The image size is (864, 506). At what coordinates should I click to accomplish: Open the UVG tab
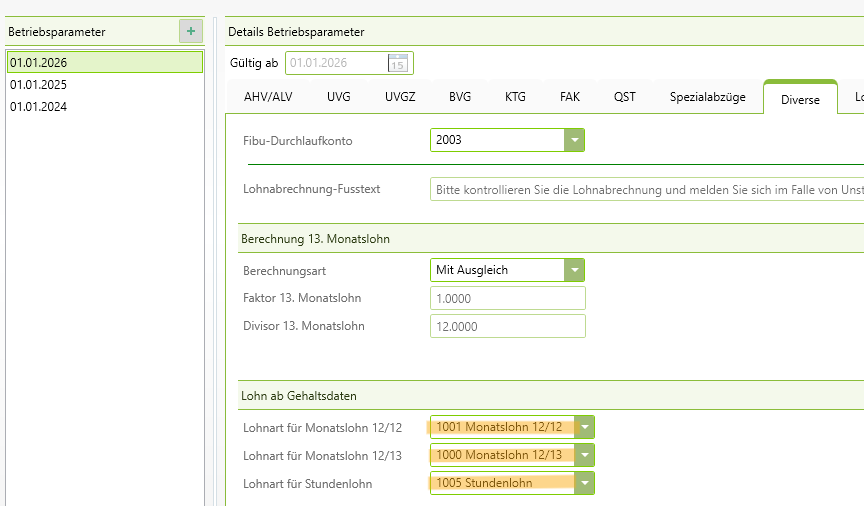point(338,98)
